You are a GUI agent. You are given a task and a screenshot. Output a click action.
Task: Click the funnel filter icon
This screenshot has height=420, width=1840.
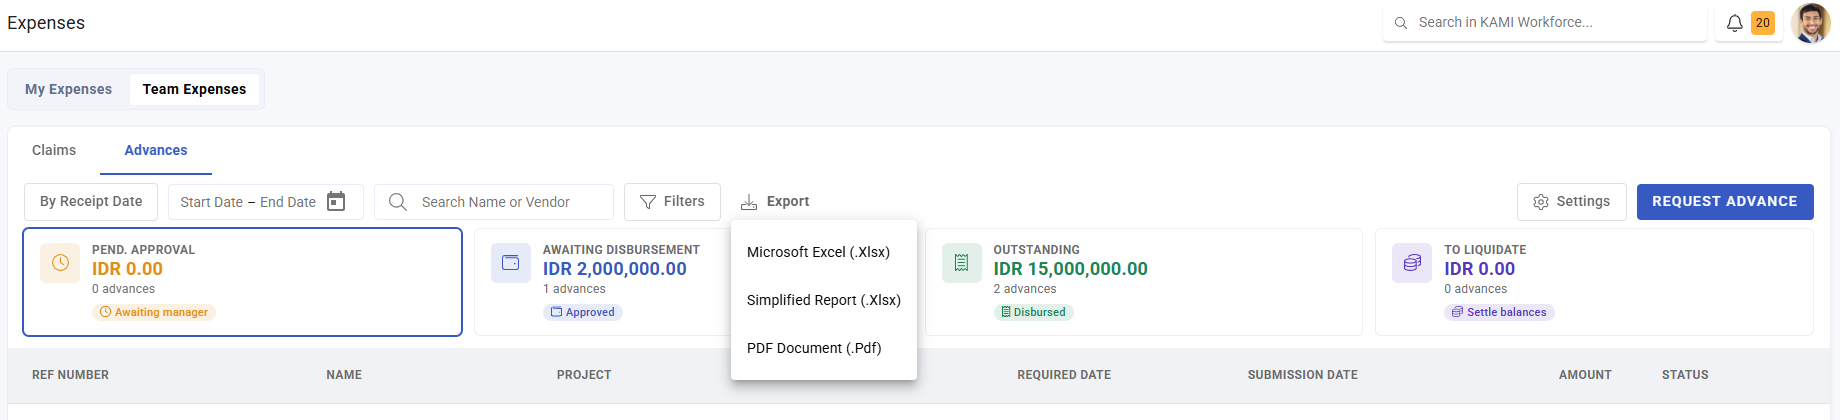click(x=648, y=202)
